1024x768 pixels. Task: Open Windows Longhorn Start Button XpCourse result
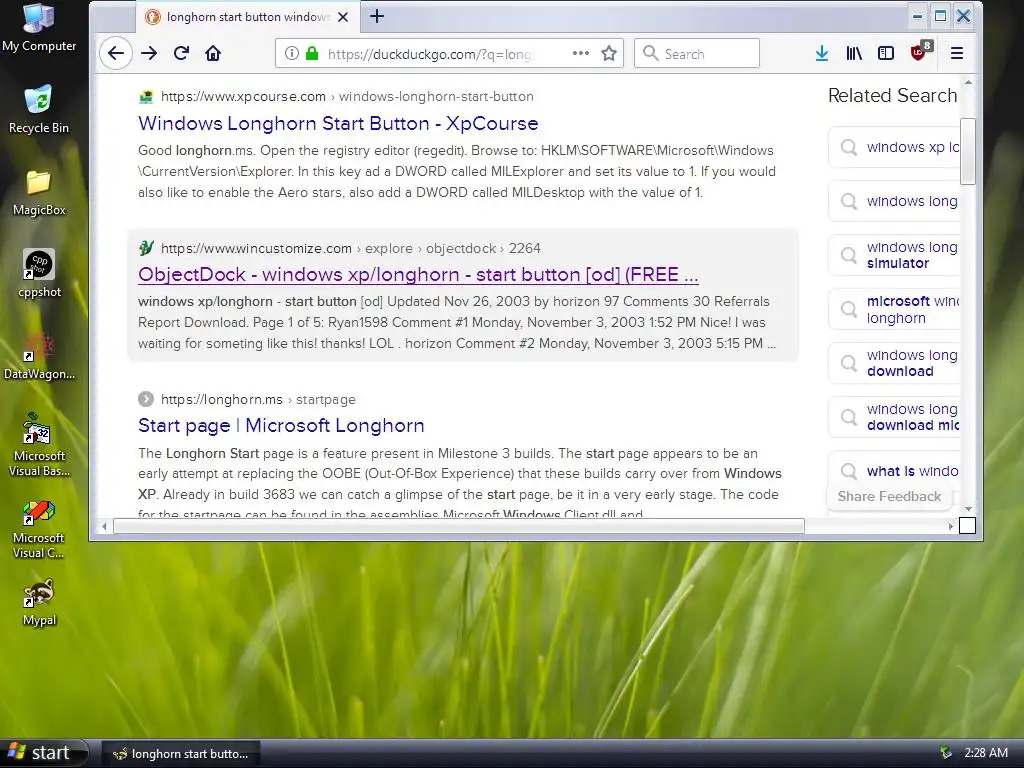pyautogui.click(x=338, y=123)
